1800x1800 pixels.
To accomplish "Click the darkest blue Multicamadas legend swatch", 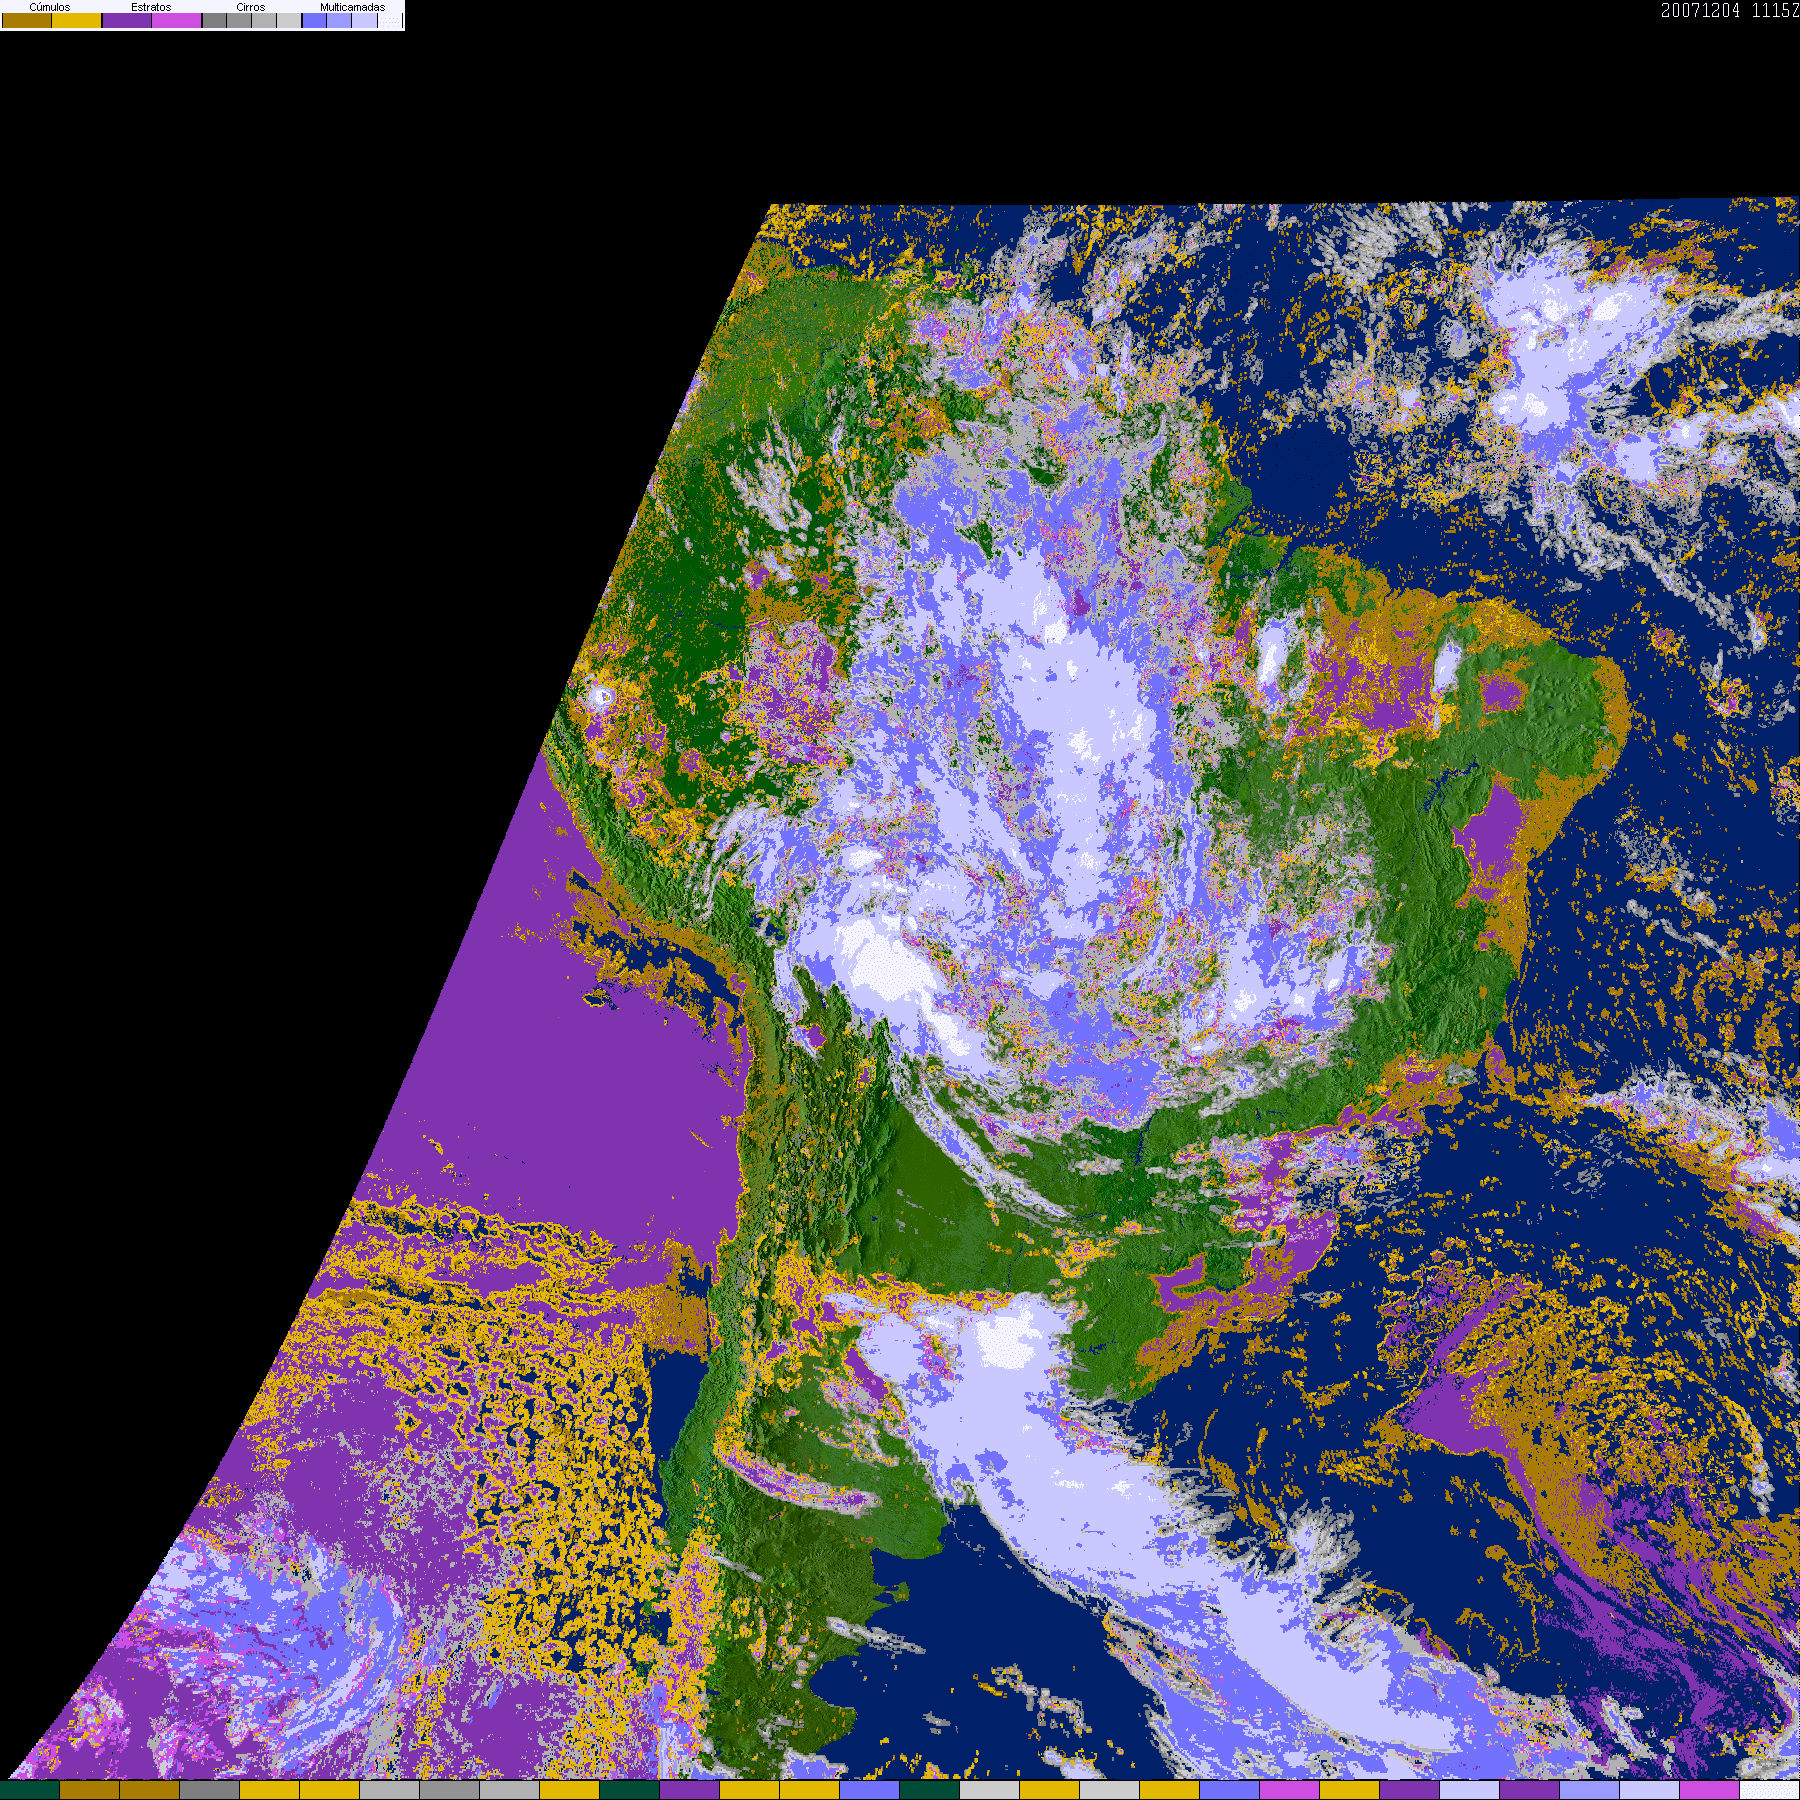I will pyautogui.click(x=315, y=21).
